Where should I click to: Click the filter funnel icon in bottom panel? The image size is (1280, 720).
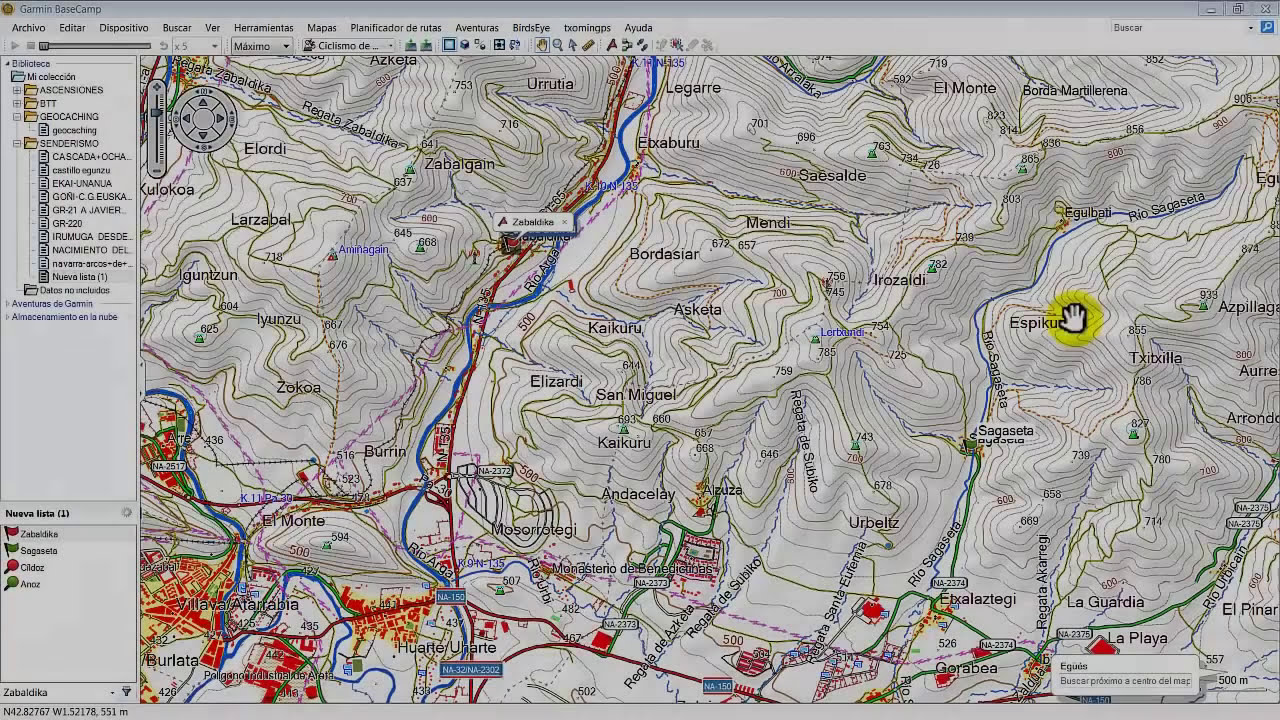point(126,692)
